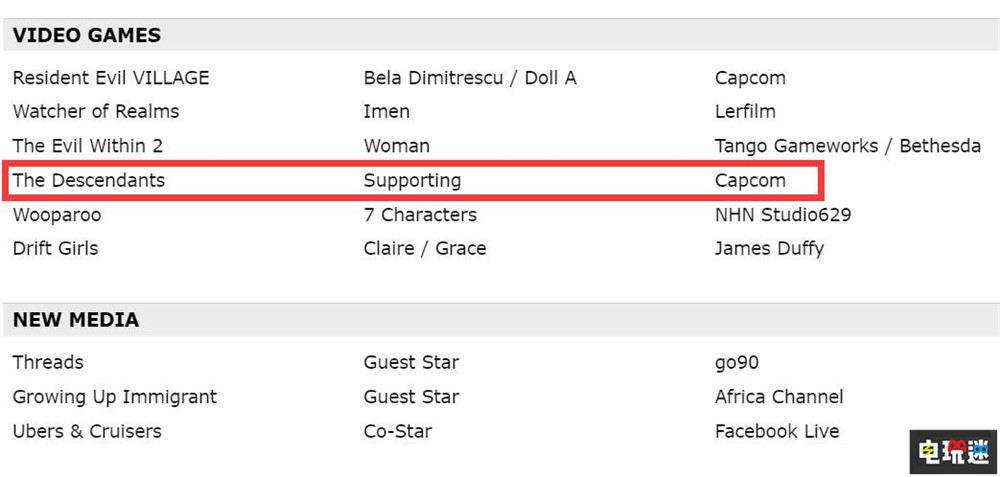The image size is (1000, 477).
Task: Click the watermark logo in the bottom-right corner
Action: coord(954,452)
